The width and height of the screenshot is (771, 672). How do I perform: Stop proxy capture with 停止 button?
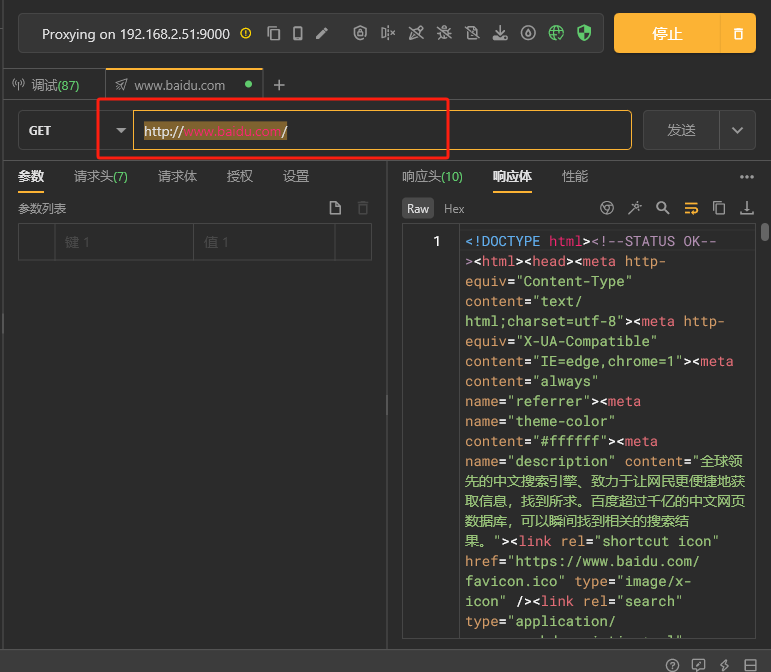point(667,33)
